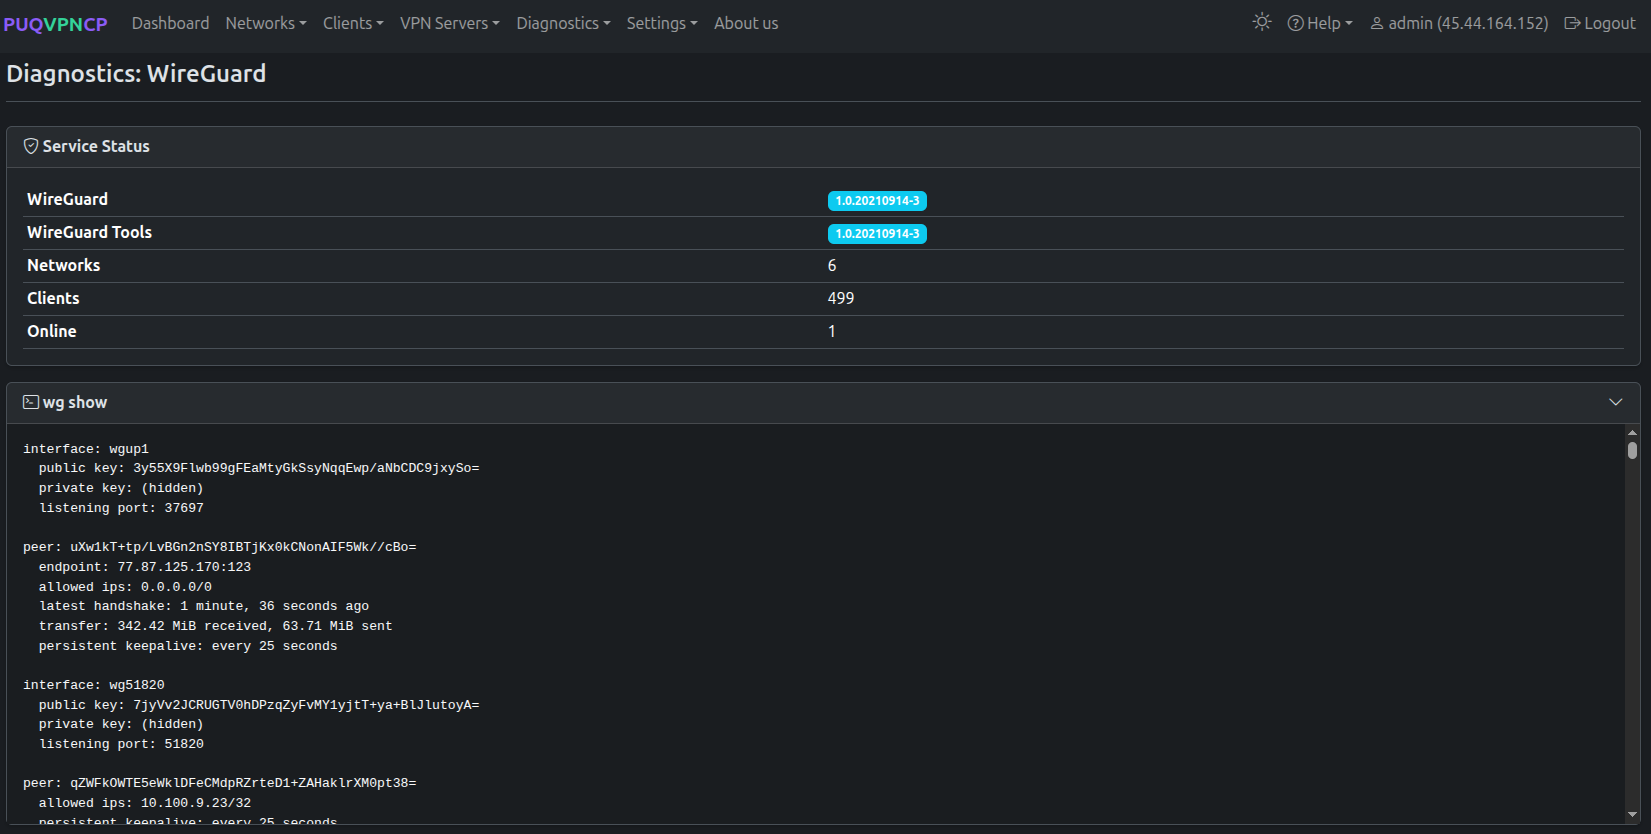Click the 'endpoint: 77.87.125.170:123' line
This screenshot has height=834, width=1651.
click(145, 567)
